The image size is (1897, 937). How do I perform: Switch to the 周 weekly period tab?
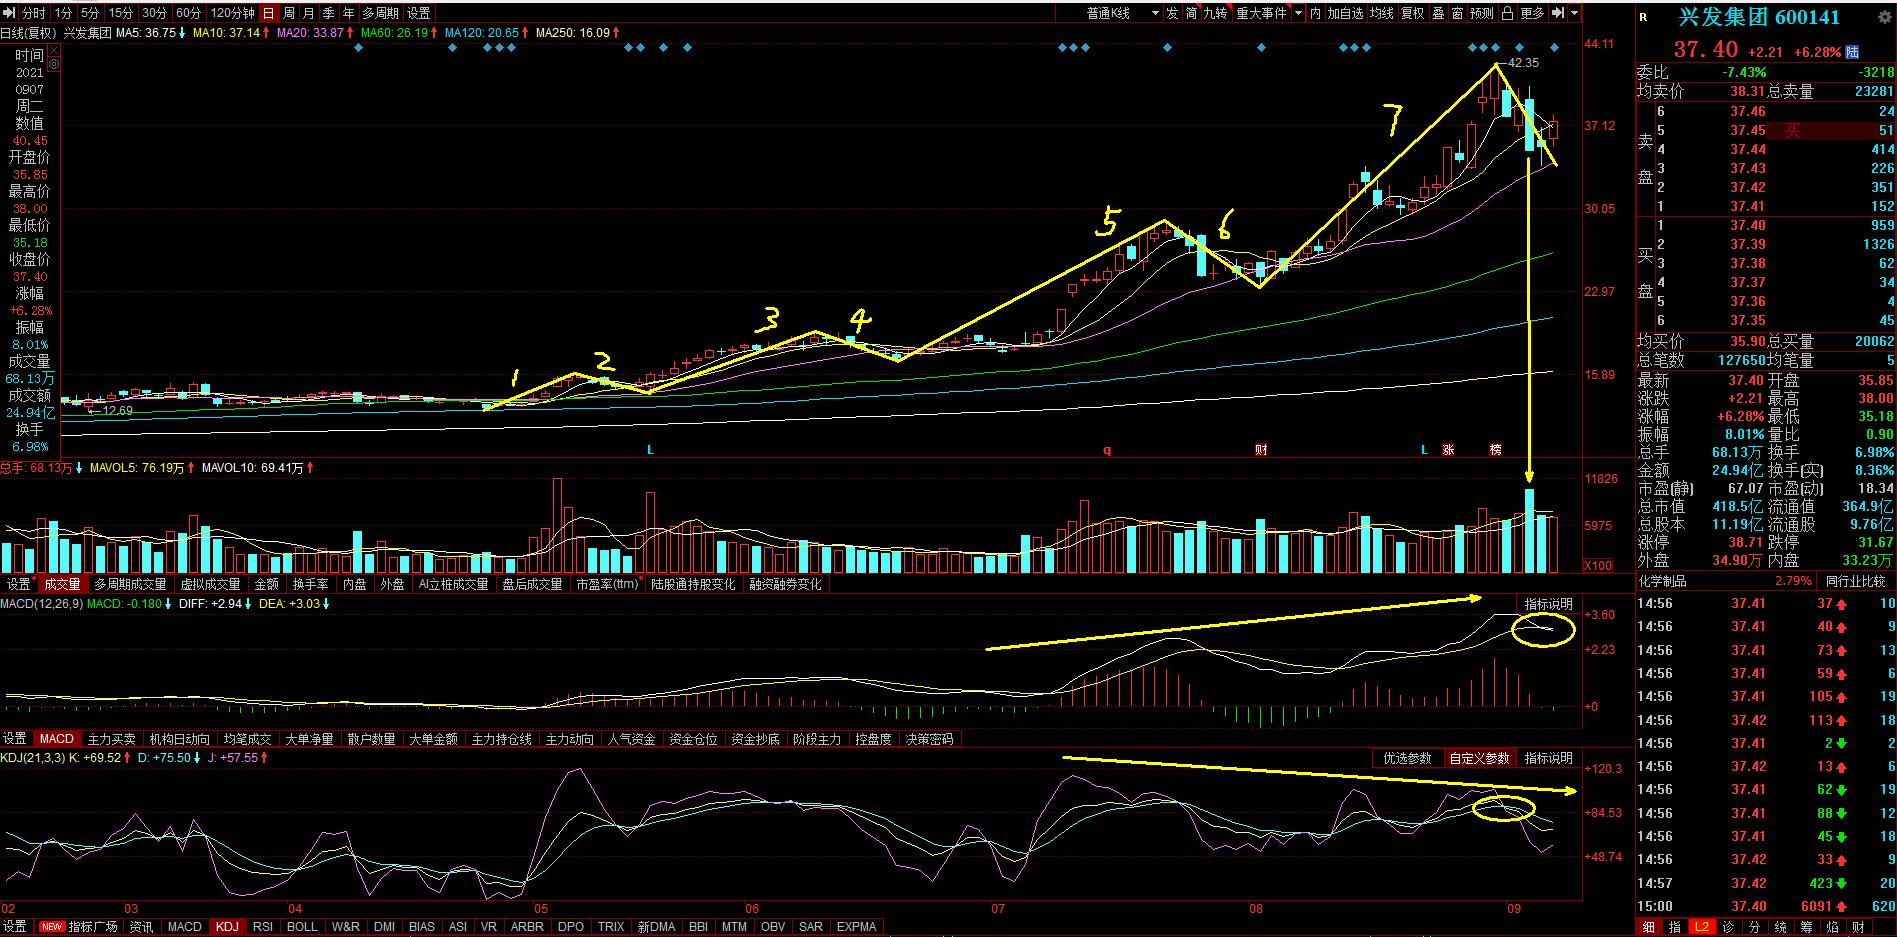tap(288, 13)
